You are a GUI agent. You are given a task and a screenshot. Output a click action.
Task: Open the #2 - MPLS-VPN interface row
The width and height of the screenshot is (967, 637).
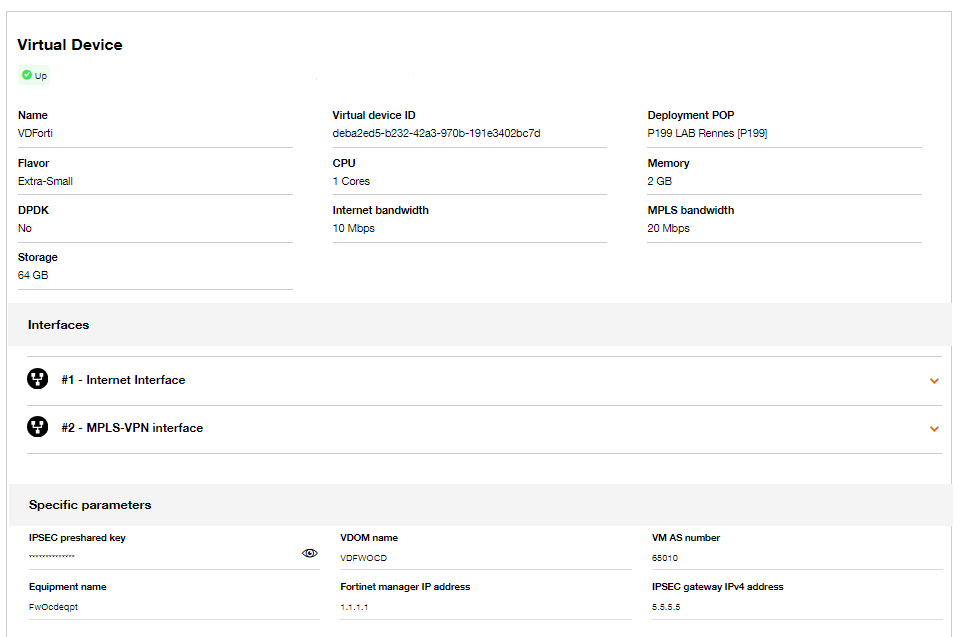(484, 429)
